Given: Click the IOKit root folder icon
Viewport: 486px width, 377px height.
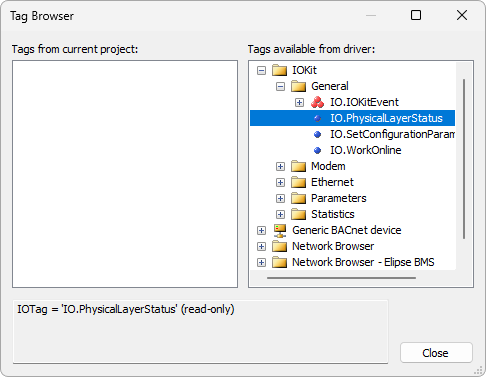Looking at the screenshot, I should coord(279,70).
